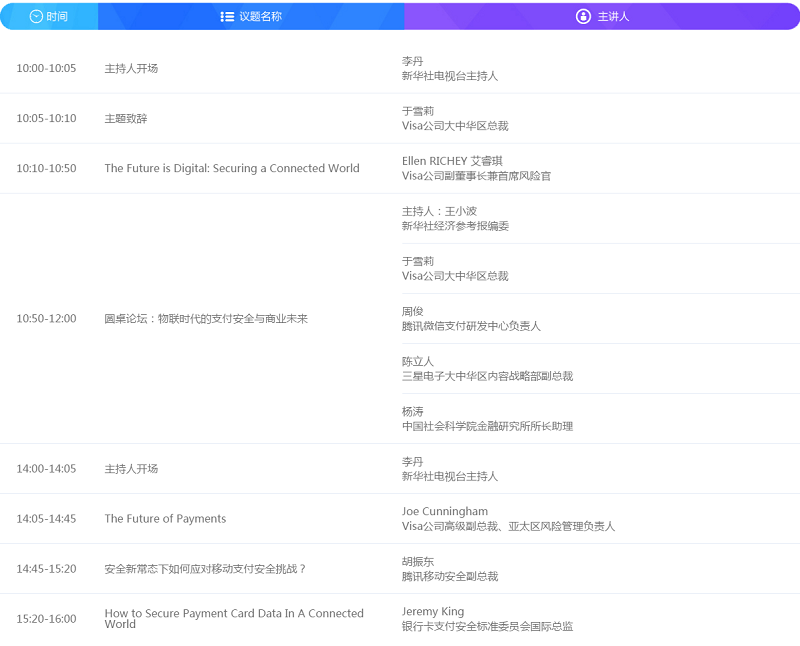
Task: Click panelist 陈立人 from Samsung
Action: [418, 361]
